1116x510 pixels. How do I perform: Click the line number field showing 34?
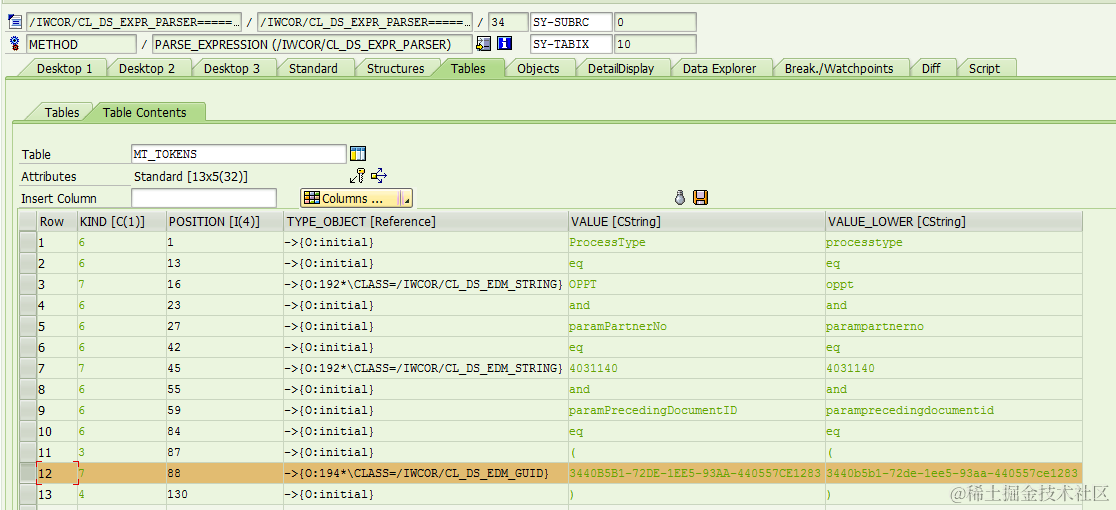(x=508, y=22)
